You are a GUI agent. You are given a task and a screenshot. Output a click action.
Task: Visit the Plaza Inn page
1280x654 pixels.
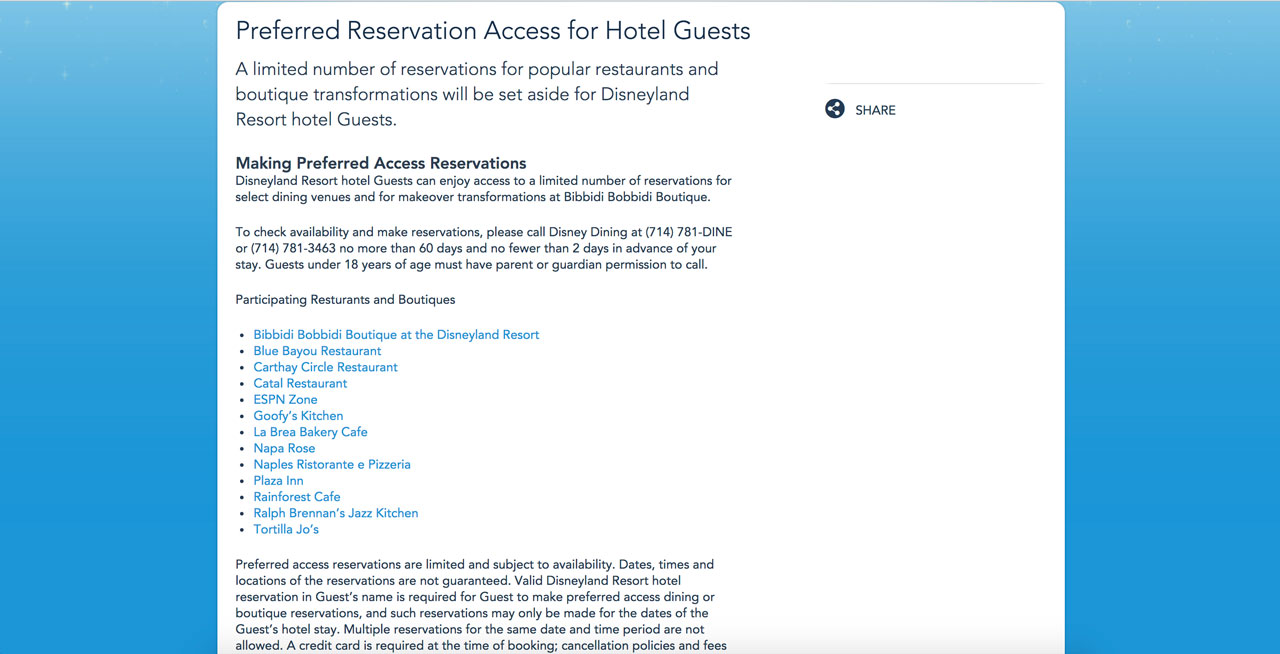point(278,480)
